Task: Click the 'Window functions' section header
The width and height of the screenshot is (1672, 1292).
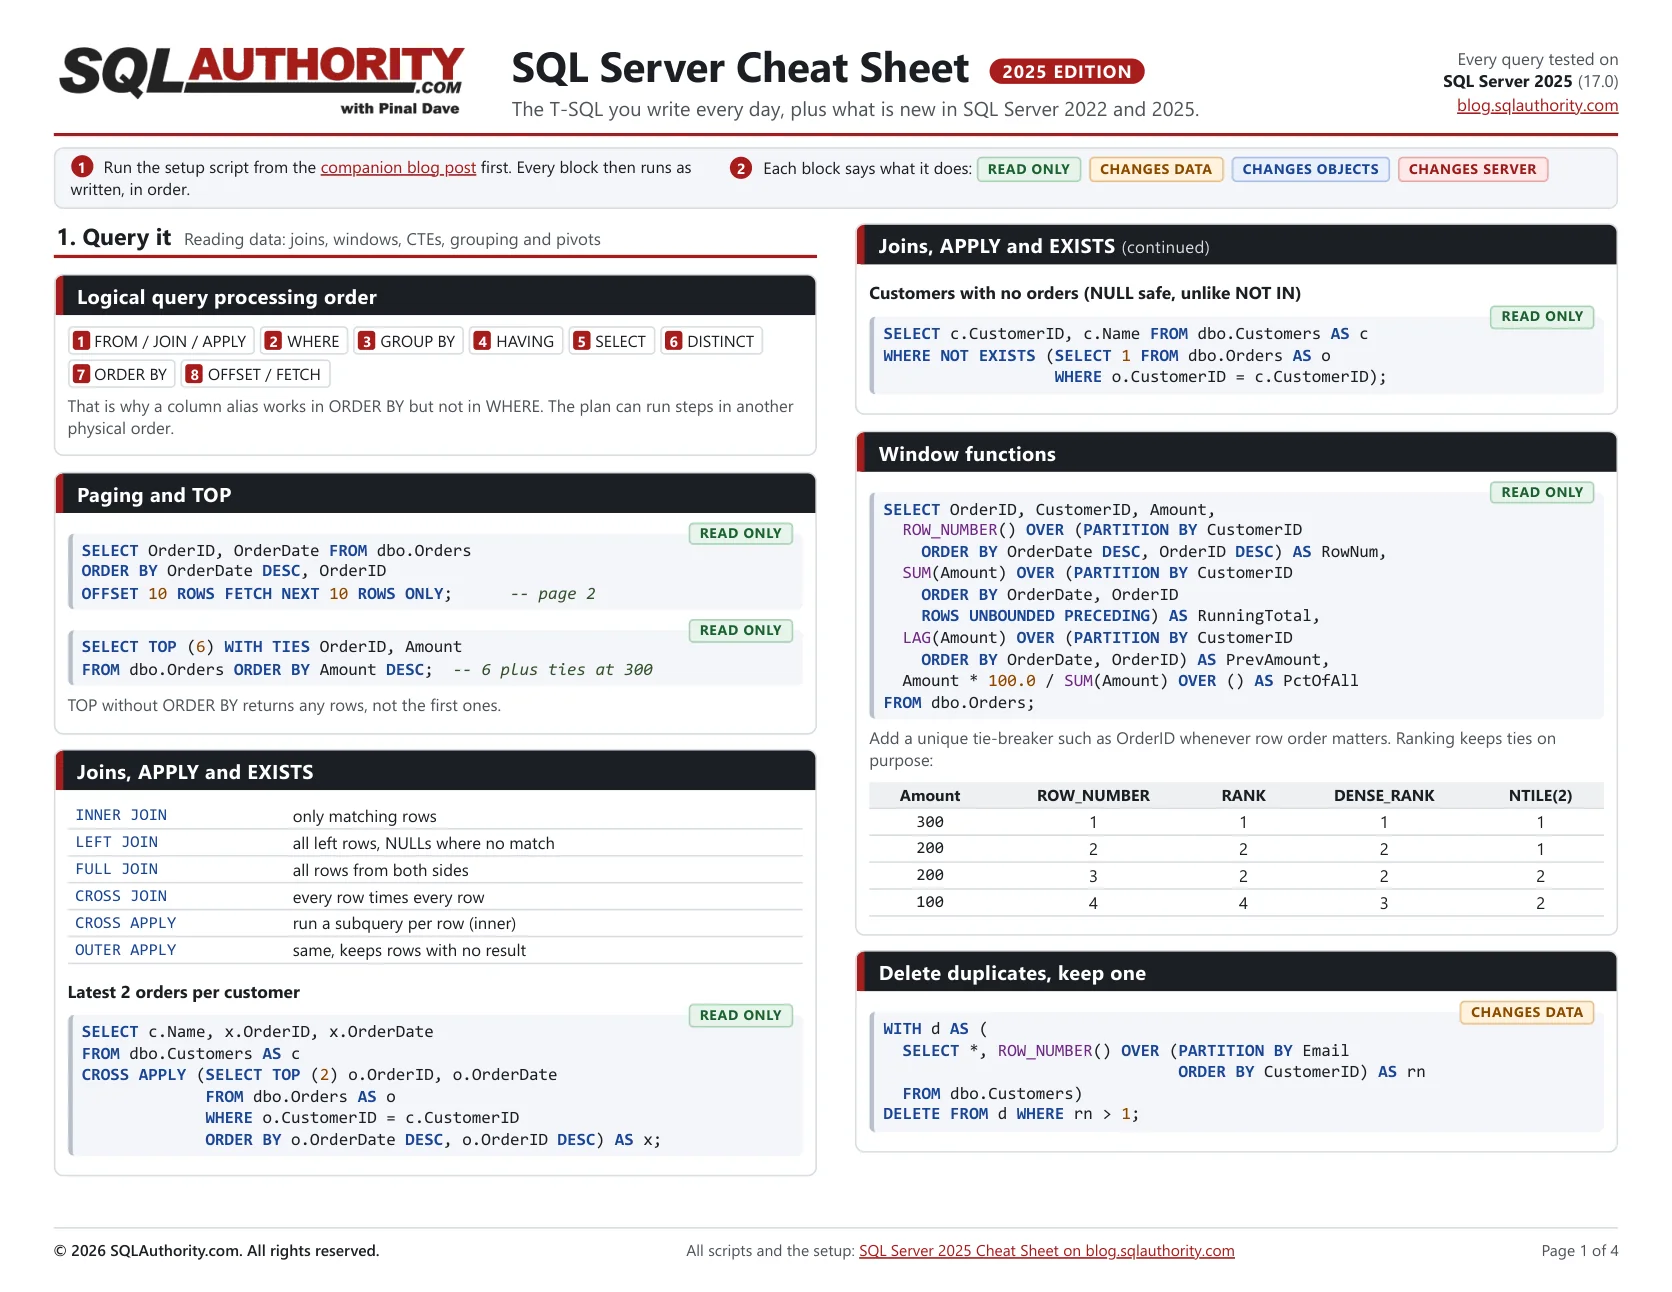Action: tap(1237, 453)
